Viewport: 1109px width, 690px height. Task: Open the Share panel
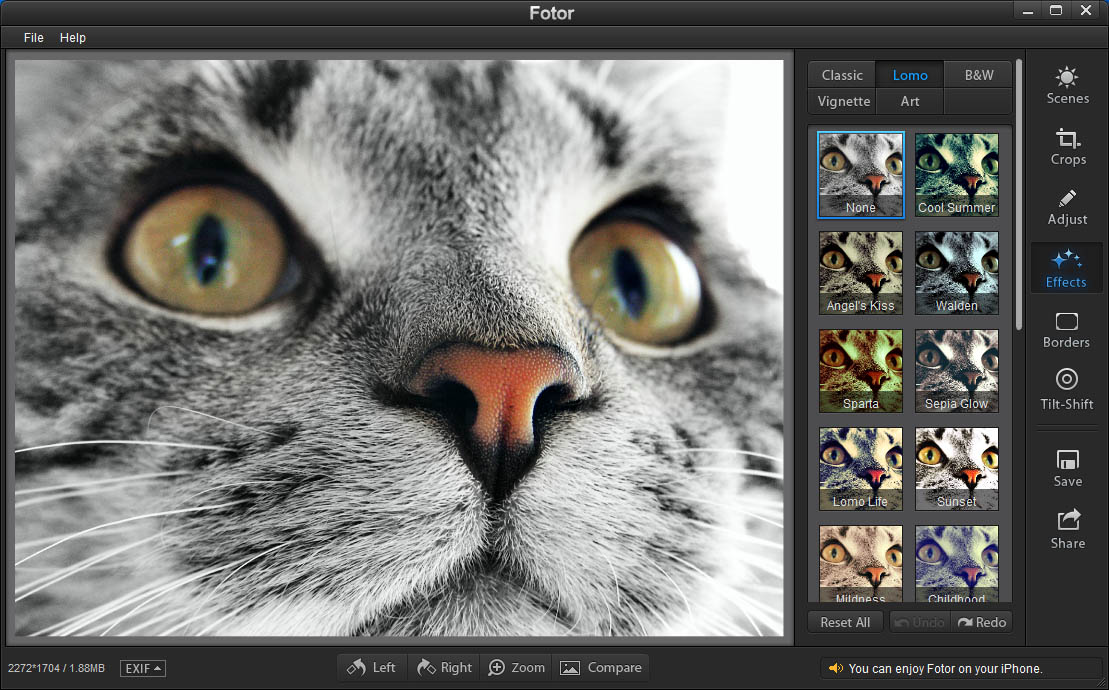(x=1067, y=530)
